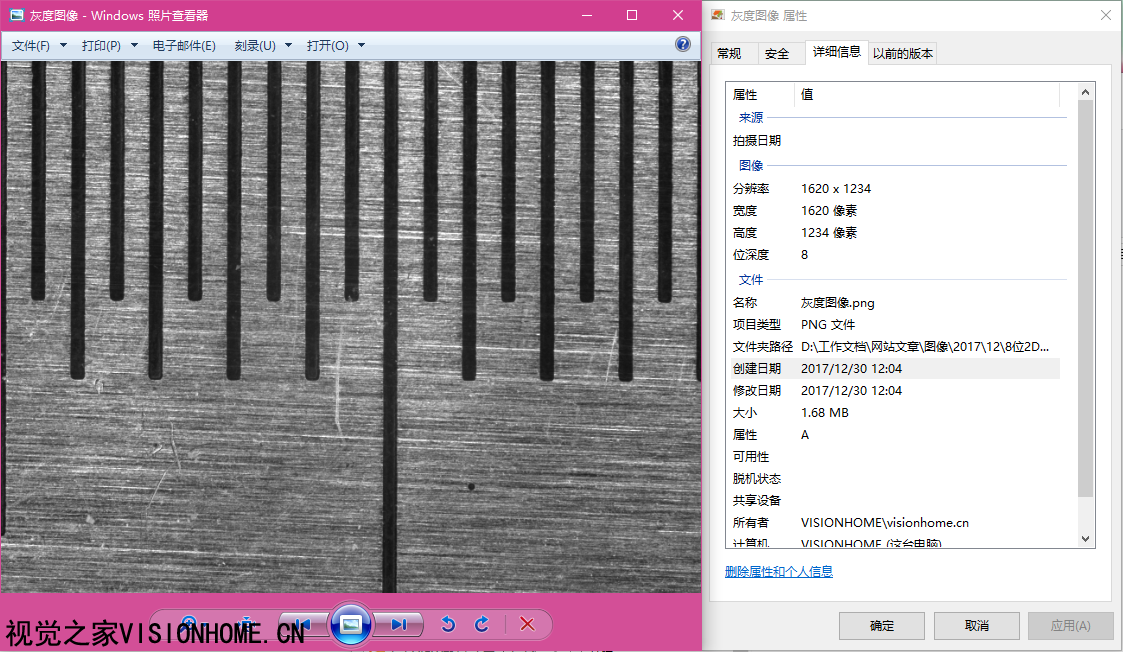Rotate the image clockwise
This screenshot has height=652, width=1123.
482,625
